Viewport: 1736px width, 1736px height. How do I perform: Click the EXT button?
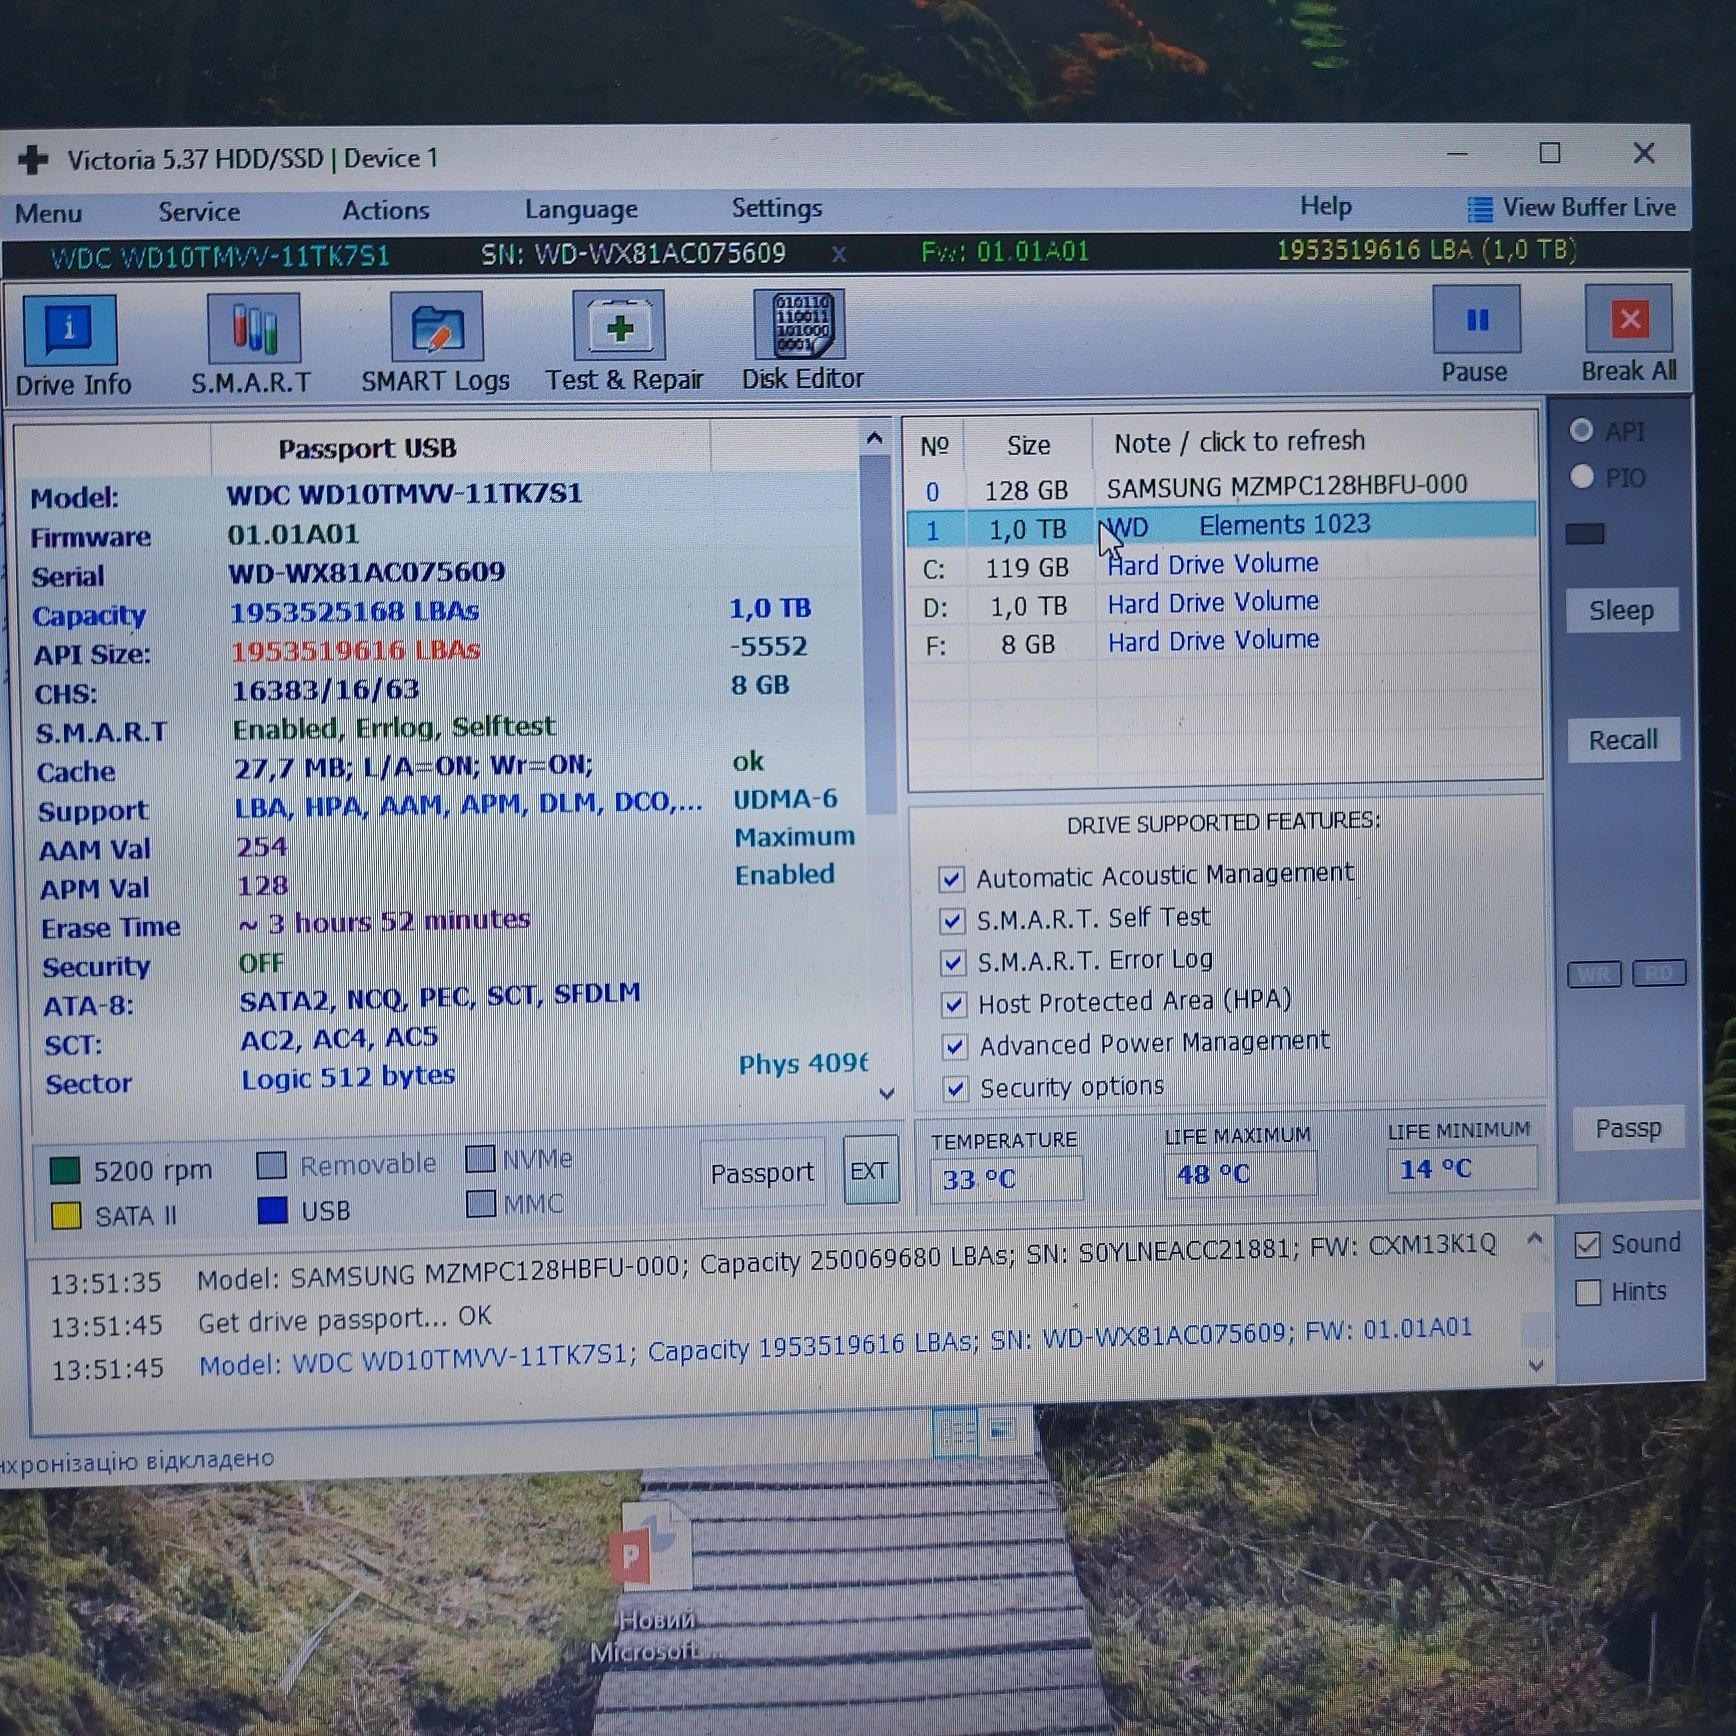[x=869, y=1170]
